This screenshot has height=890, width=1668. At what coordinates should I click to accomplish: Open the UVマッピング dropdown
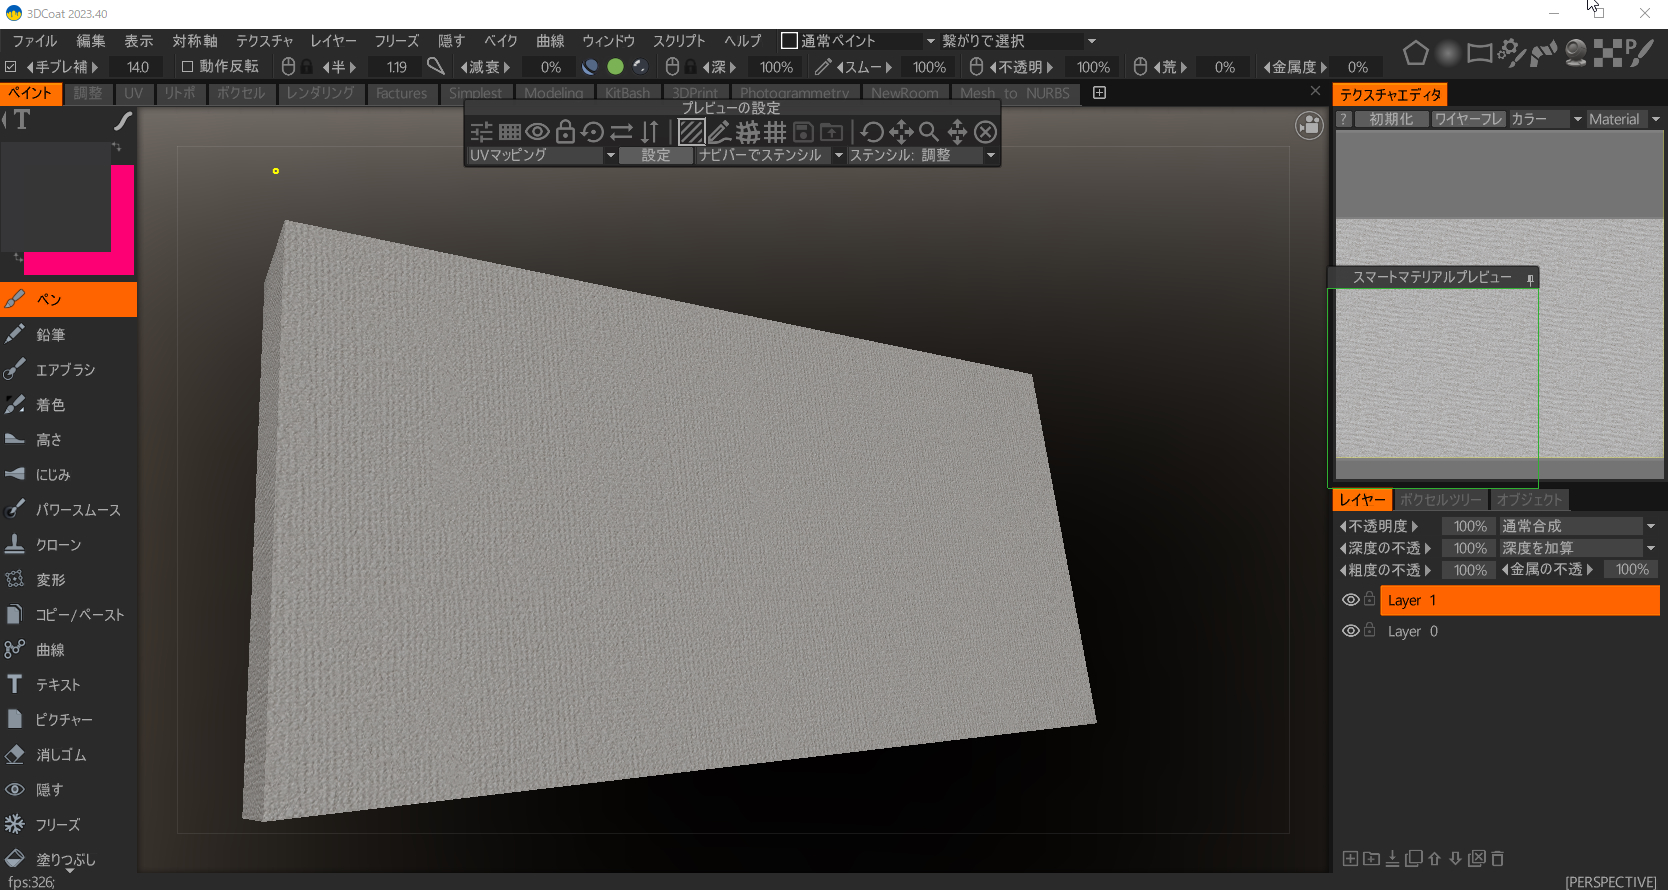(542, 155)
